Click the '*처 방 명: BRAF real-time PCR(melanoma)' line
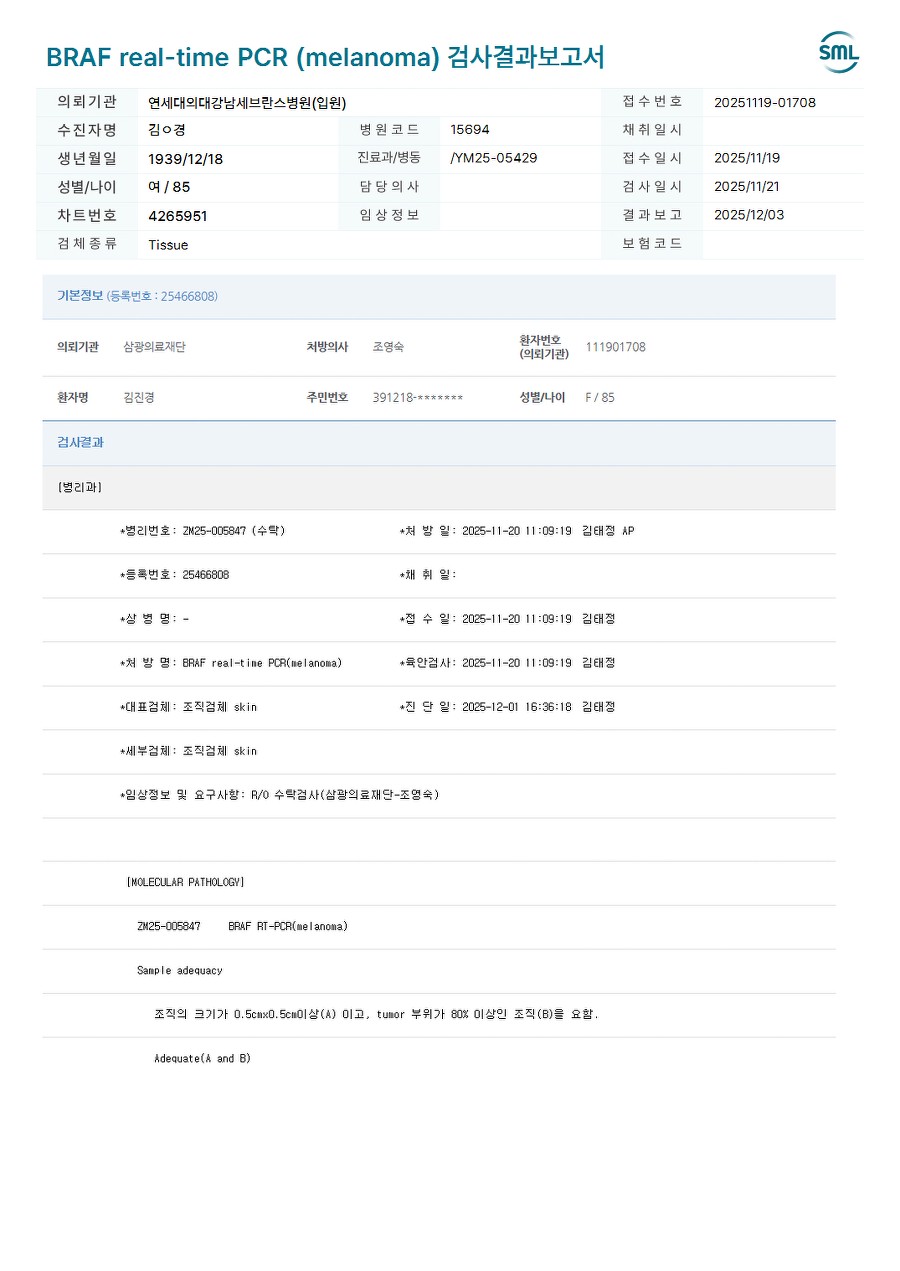The width and height of the screenshot is (900, 1271). tap(231, 663)
